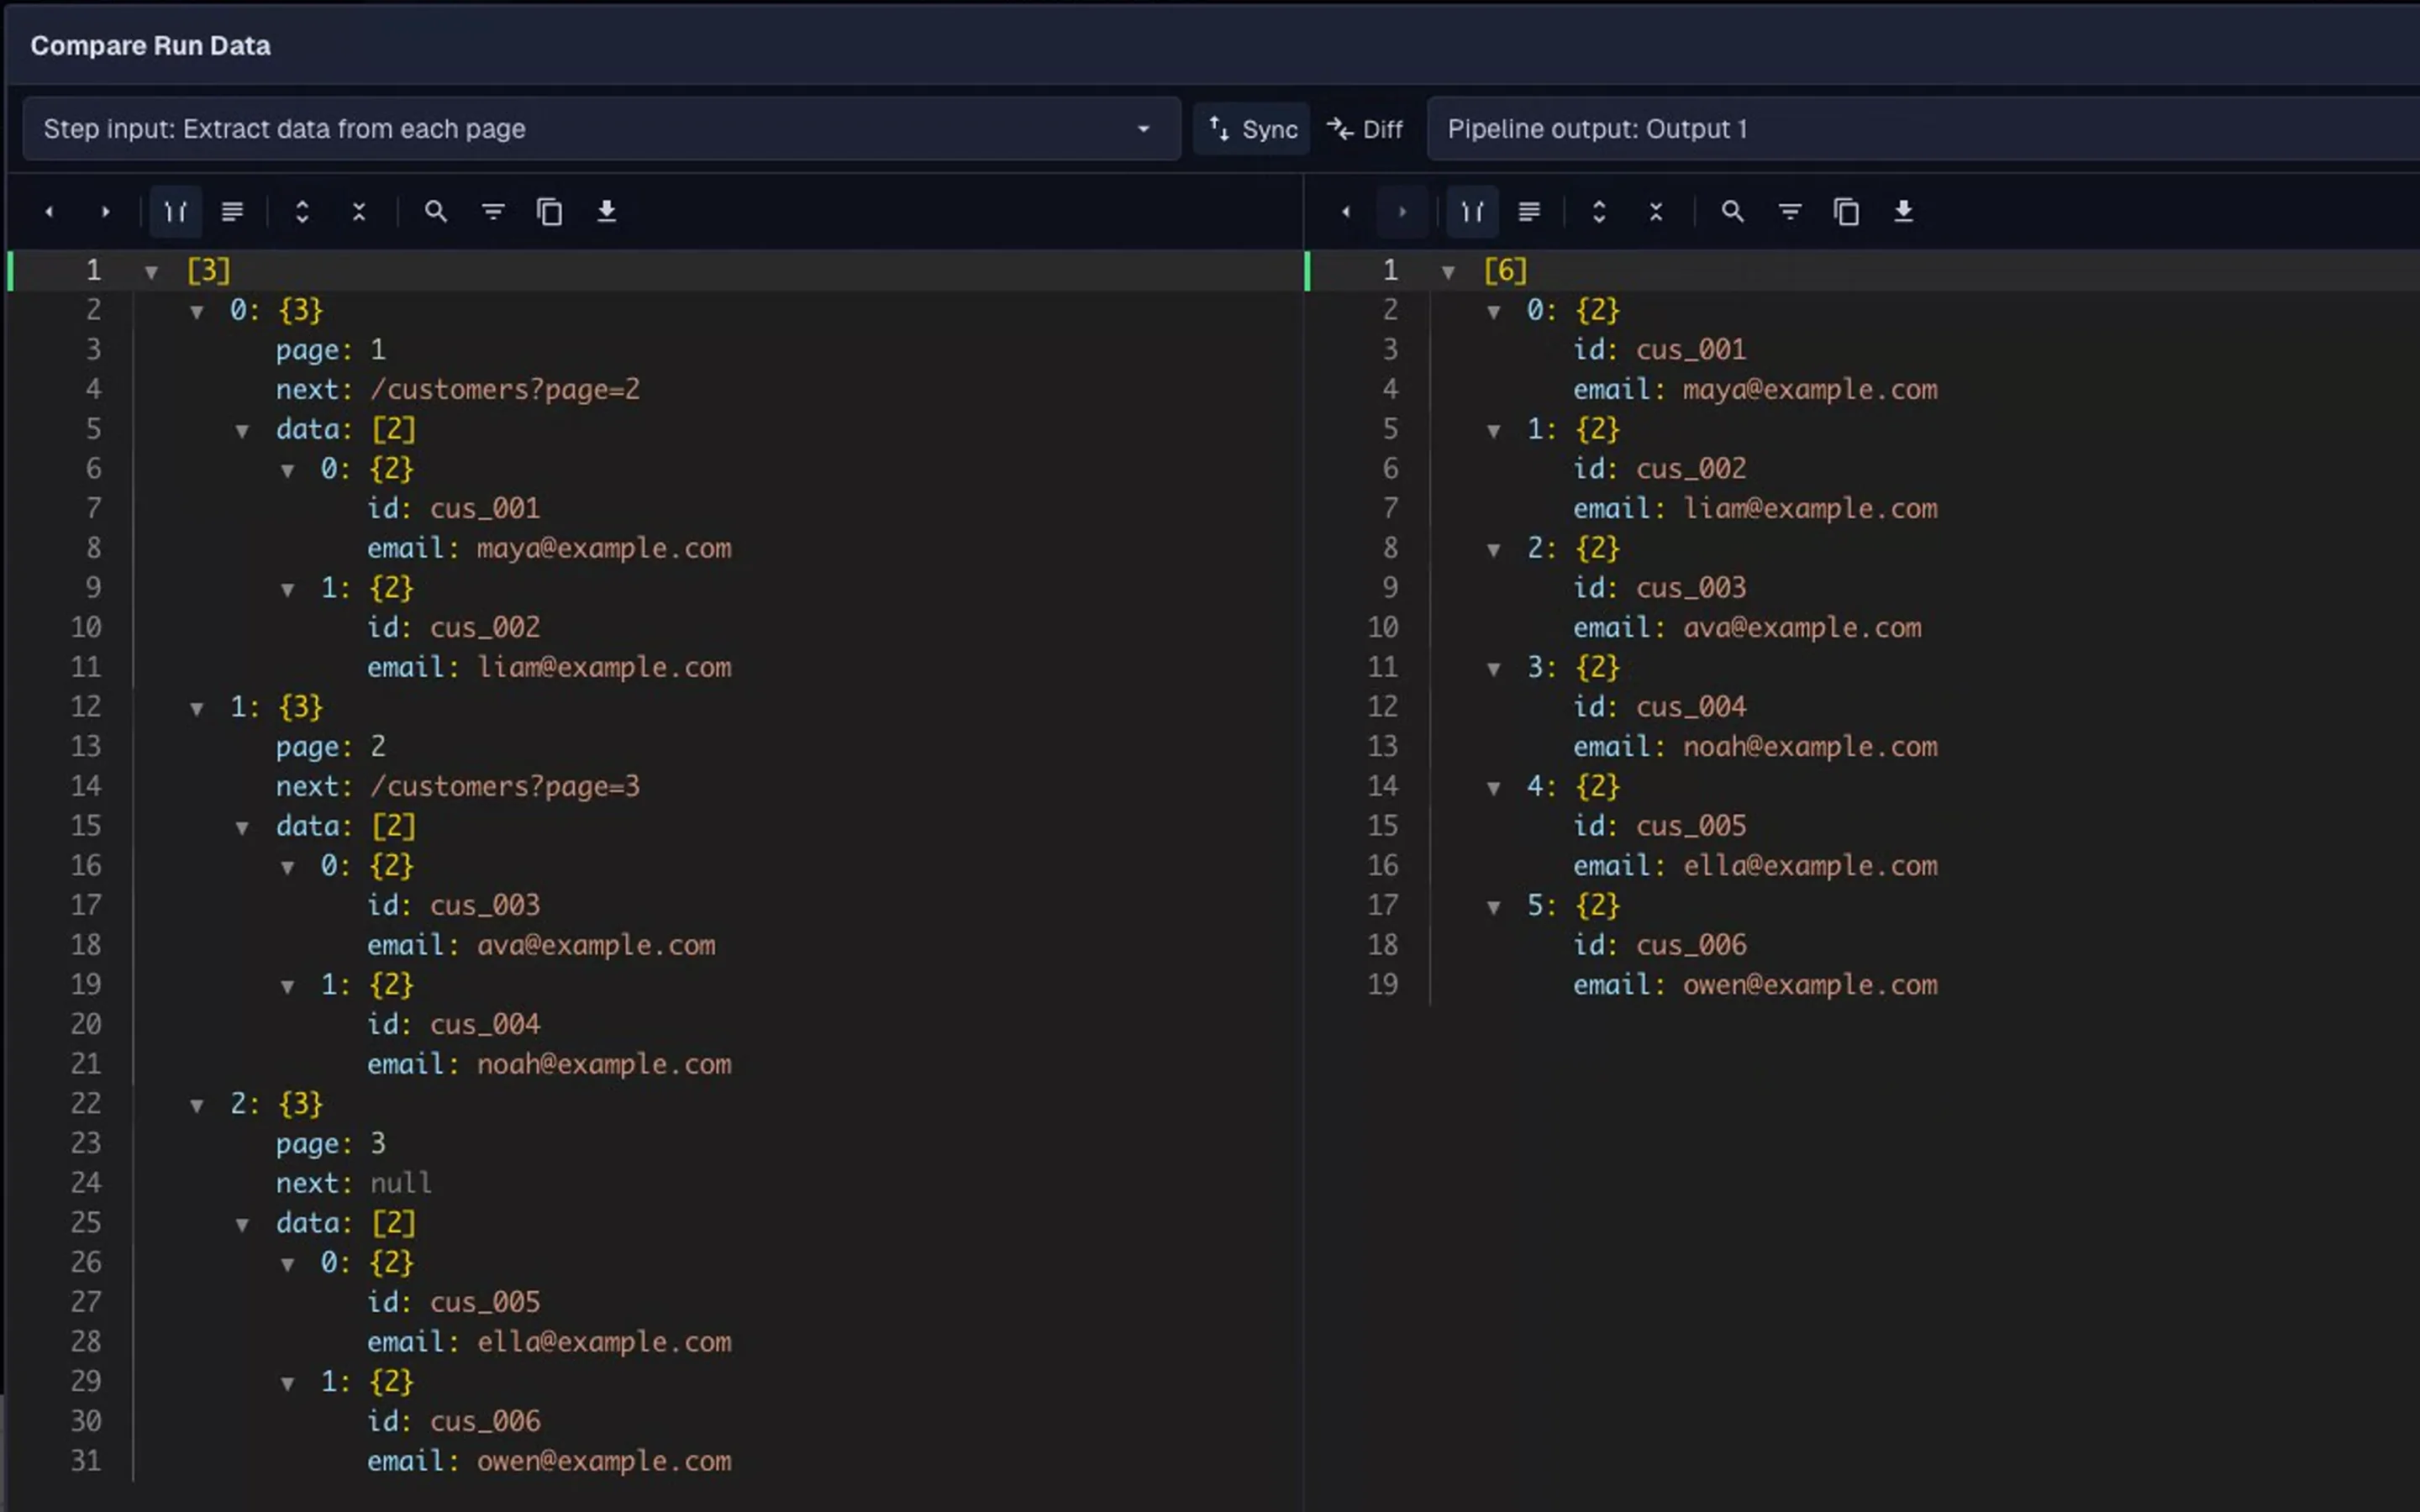Image resolution: width=2420 pixels, height=1512 pixels.
Task: Collapse all nodes in right pane
Action: tap(1655, 211)
